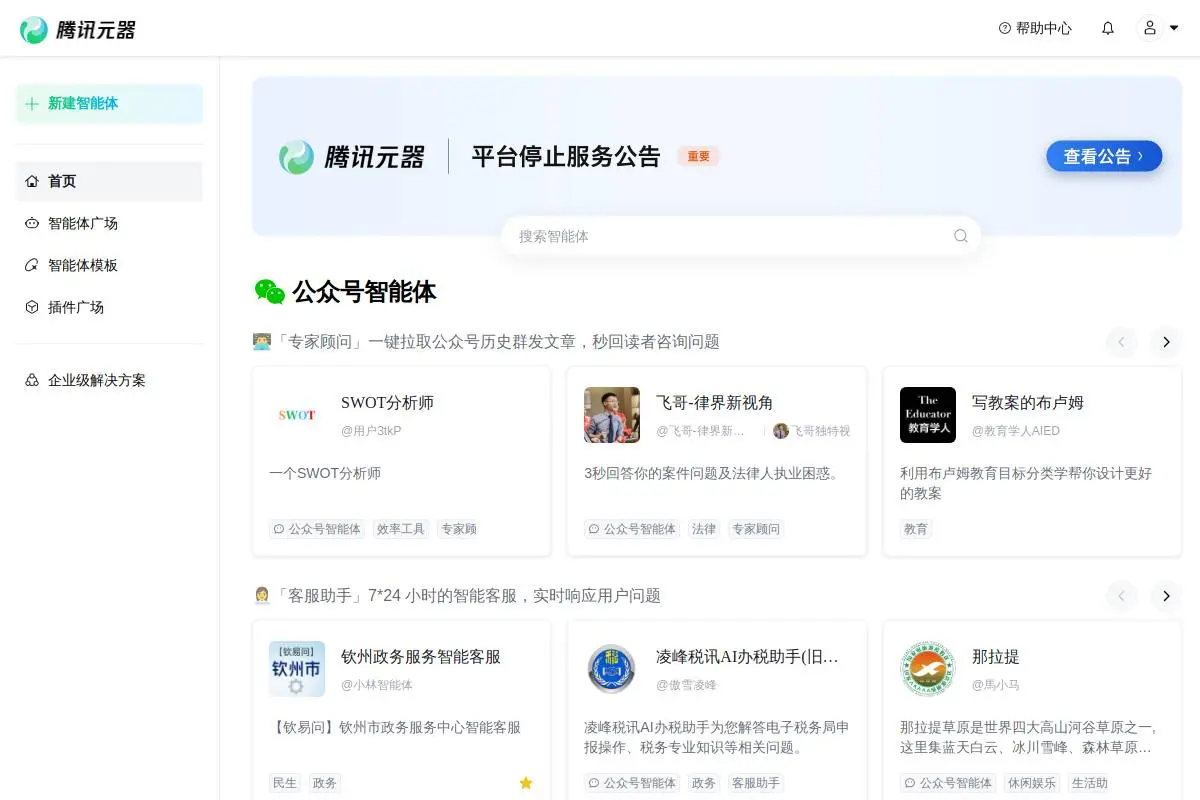Click 法律 tag on 飞哥 card
Image resolution: width=1200 pixels, height=800 pixels.
[x=704, y=529]
